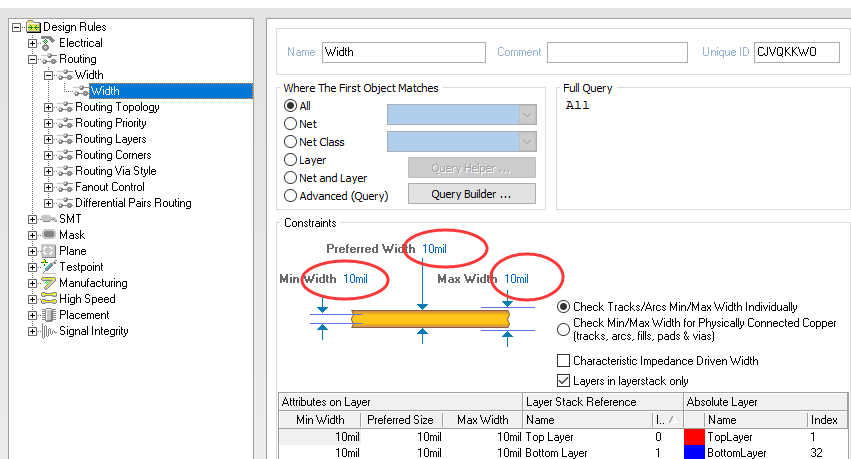Click the Layer Stack Name column header
This screenshot has width=851, height=459.
[x=587, y=420]
